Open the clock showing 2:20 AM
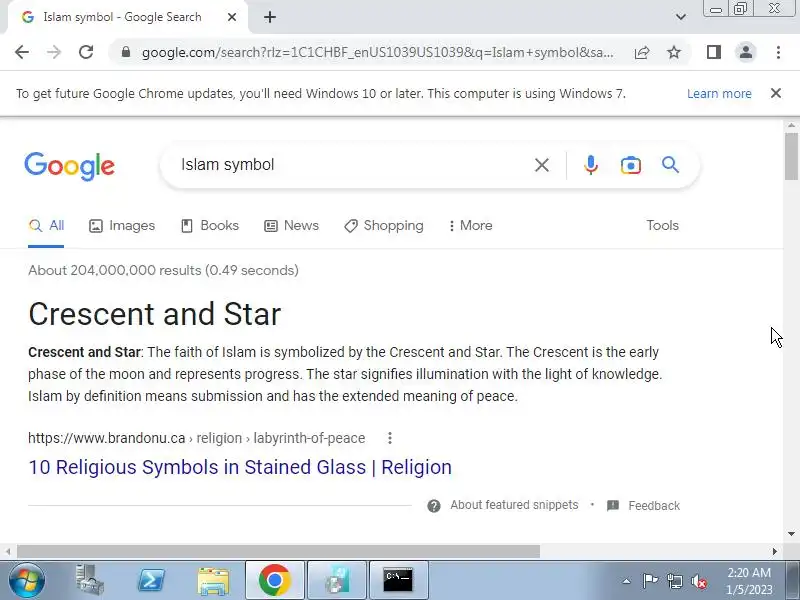 click(749, 581)
